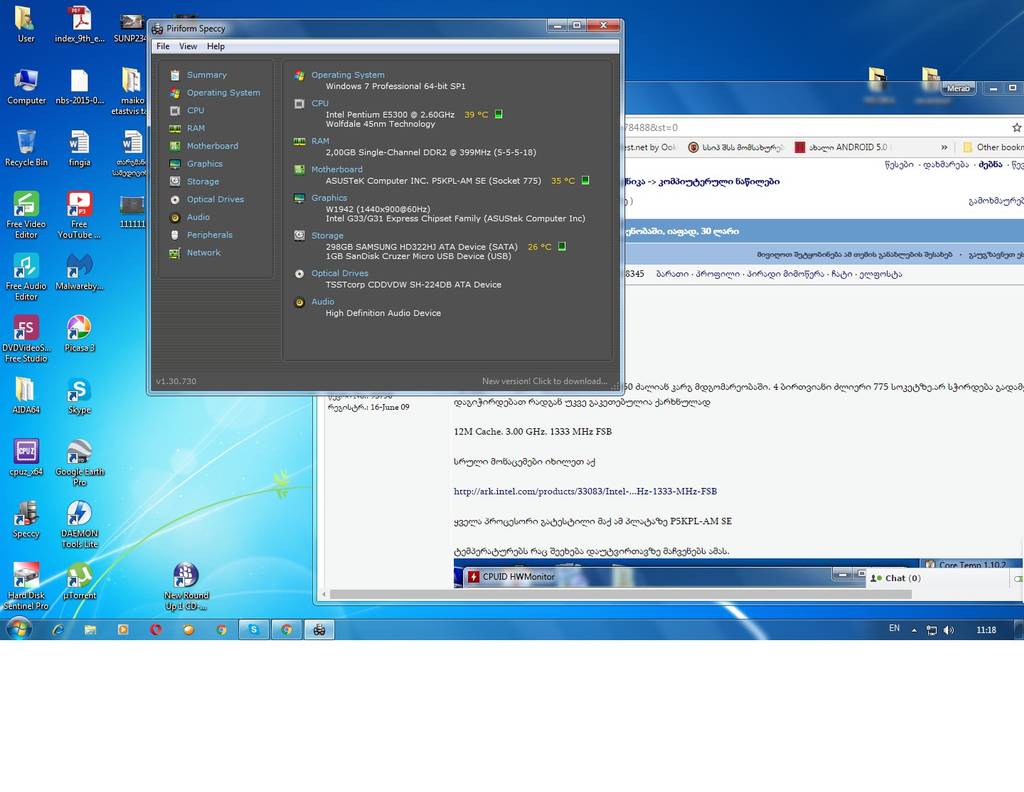Open Audio section in sidebar
This screenshot has width=1024, height=792.
pos(198,217)
